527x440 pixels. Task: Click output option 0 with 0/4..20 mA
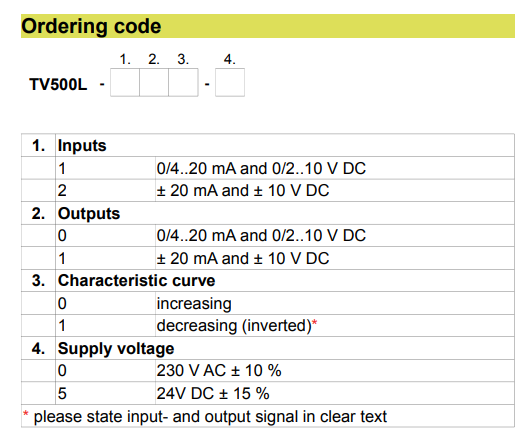[x=268, y=236]
